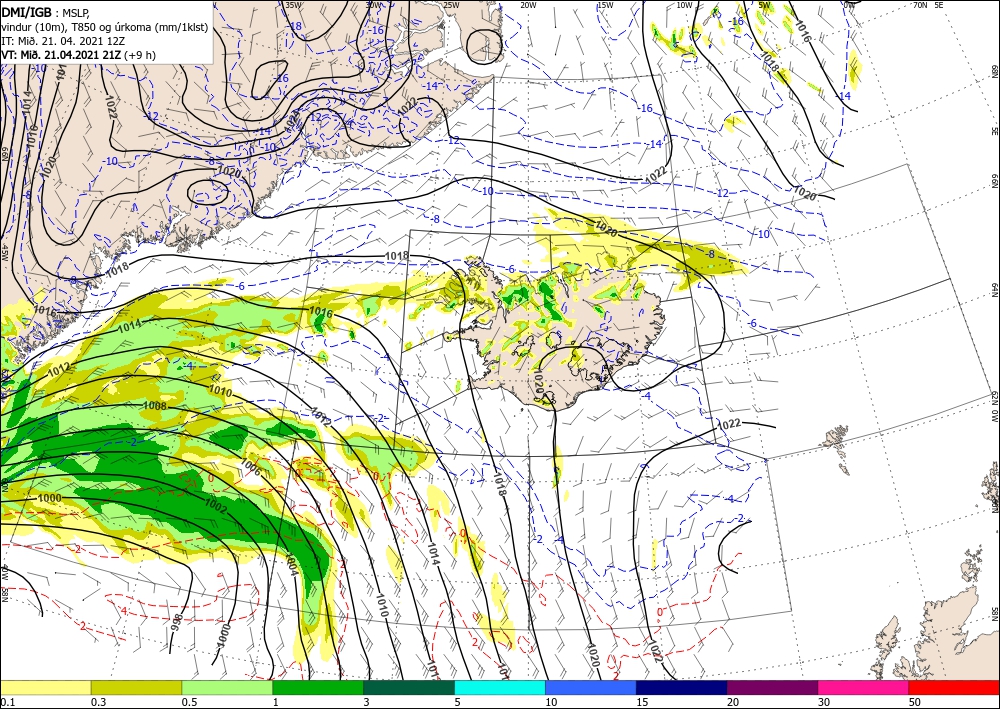Click the '50' legend scale value
The width and height of the screenshot is (1000, 709).
coord(915,702)
